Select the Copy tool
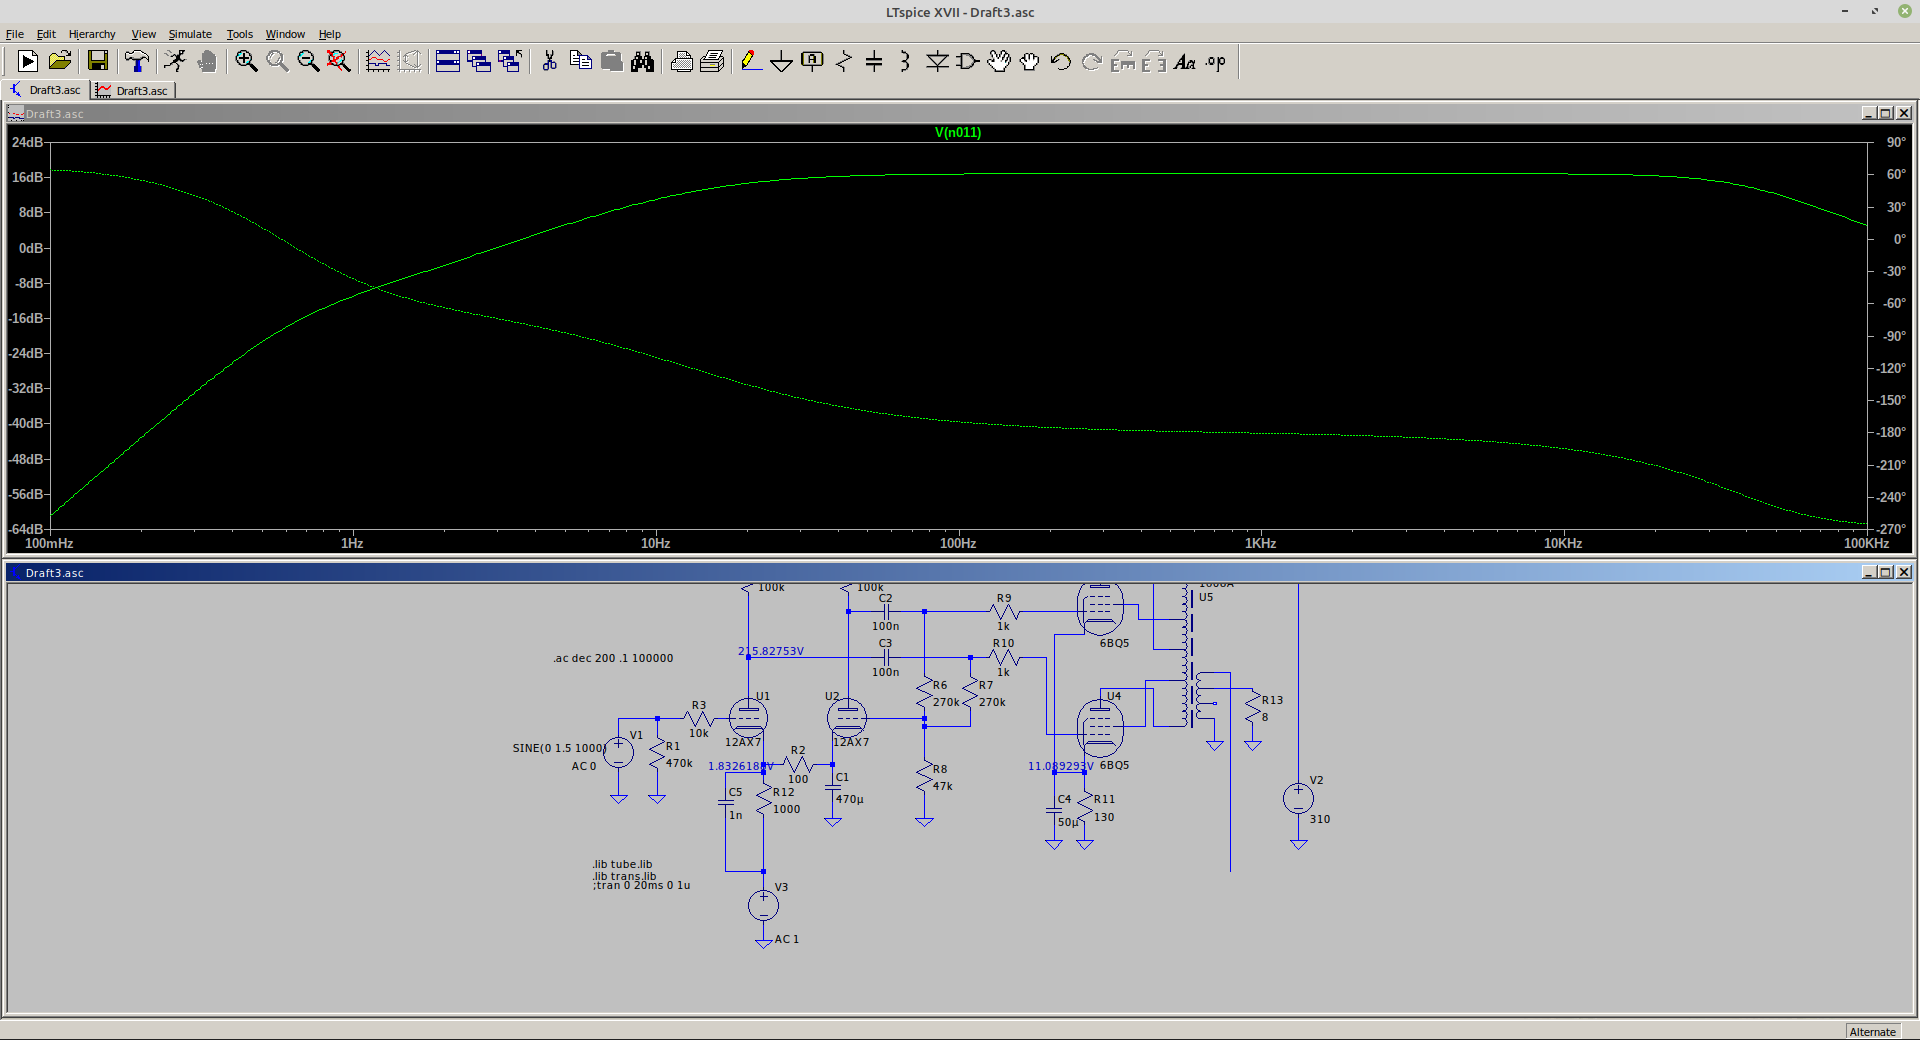Screen dimensions: 1920x1040 (x=580, y=62)
